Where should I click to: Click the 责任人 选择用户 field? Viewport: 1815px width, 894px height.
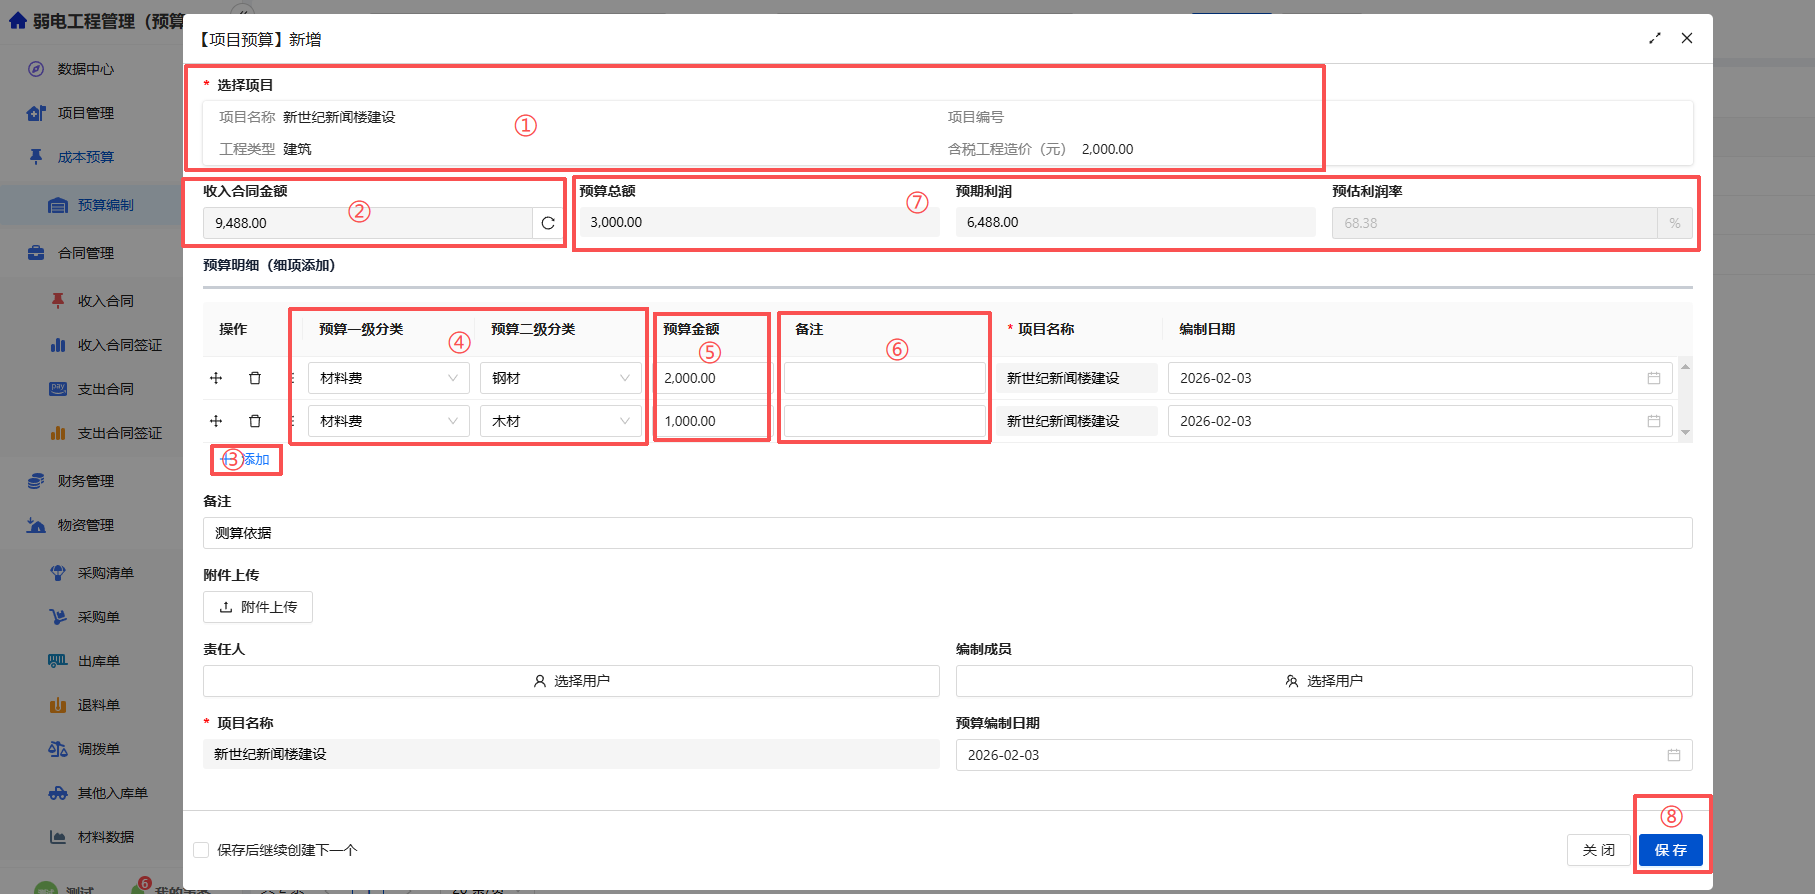[x=571, y=681]
